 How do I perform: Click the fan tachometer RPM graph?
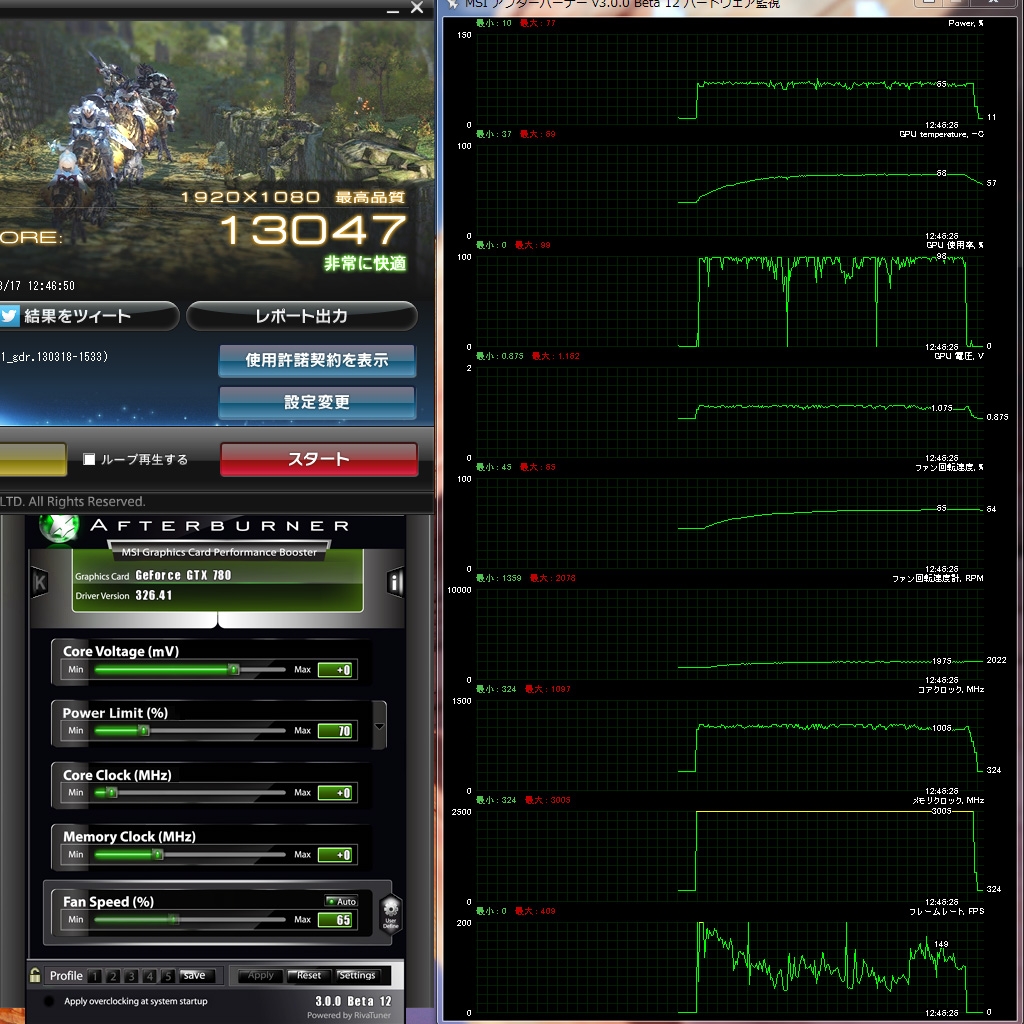coord(729,633)
